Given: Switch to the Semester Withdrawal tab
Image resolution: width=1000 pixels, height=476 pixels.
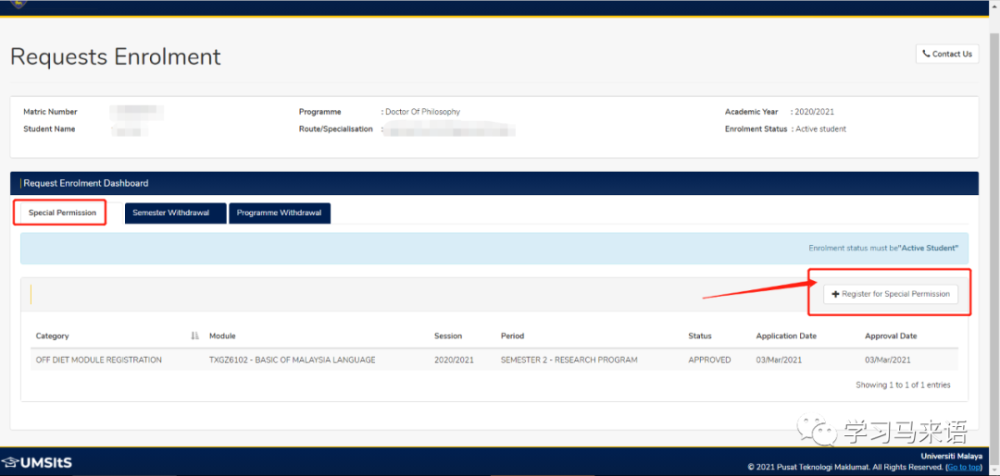Looking at the screenshot, I should coord(171,213).
